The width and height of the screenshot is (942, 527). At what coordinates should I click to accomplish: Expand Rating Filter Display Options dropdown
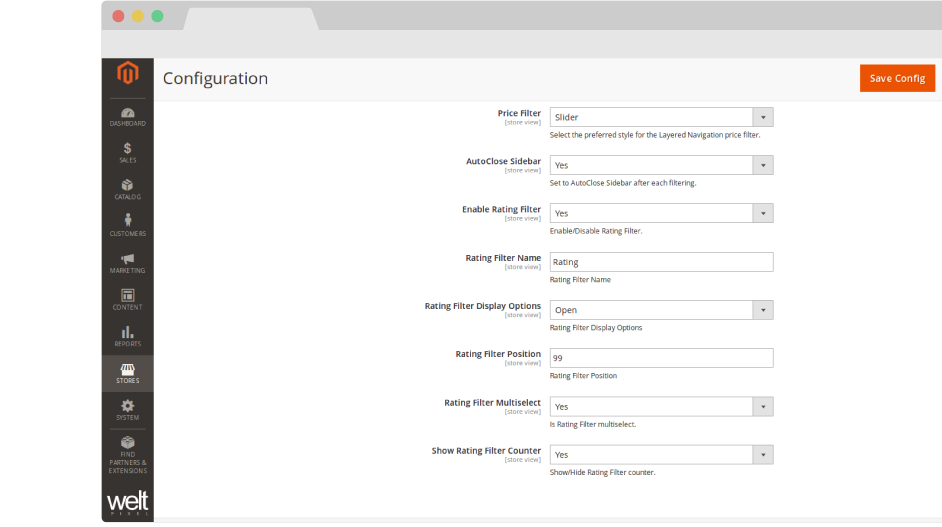tap(661, 310)
